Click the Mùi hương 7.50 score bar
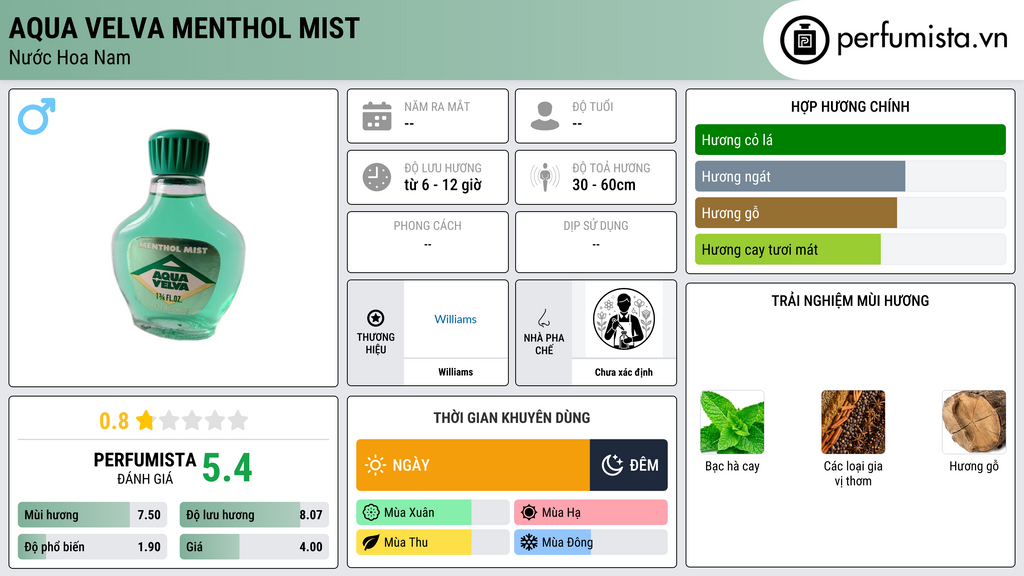Screen dimensions: 1024x576 (93, 515)
